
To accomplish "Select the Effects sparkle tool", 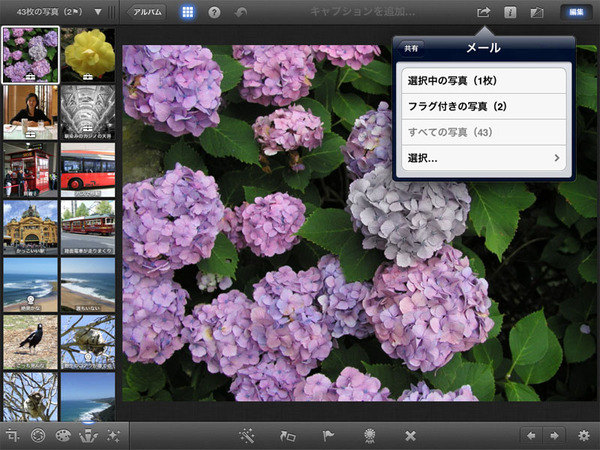I will [114, 435].
